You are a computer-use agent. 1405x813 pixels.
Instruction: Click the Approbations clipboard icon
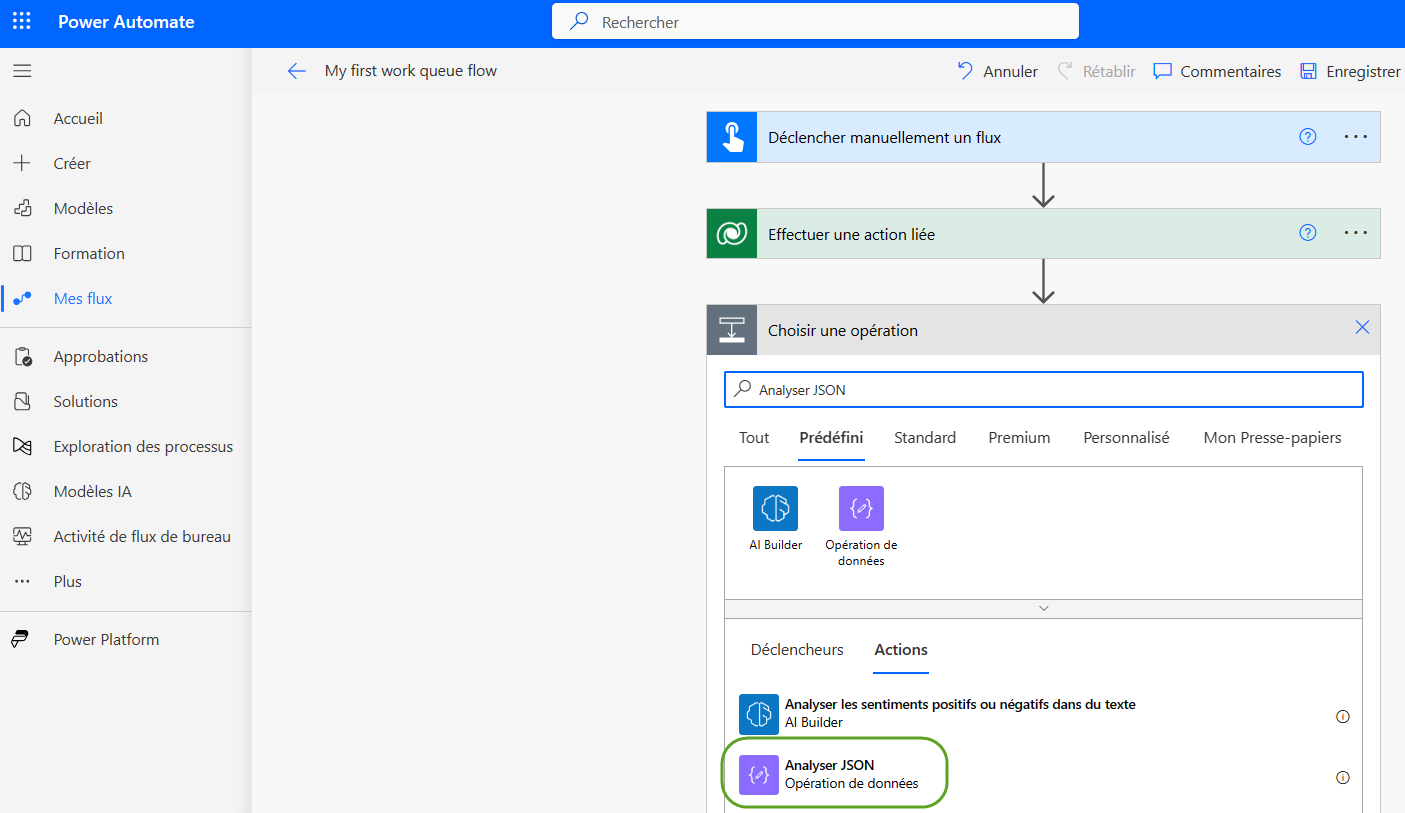click(x=22, y=356)
